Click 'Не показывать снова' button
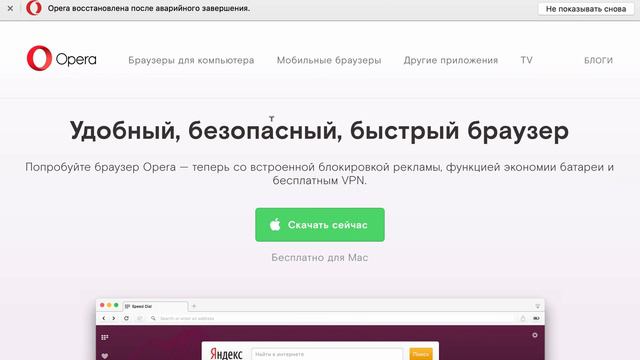Screen dimensions: 640x360 (x=586, y=9)
